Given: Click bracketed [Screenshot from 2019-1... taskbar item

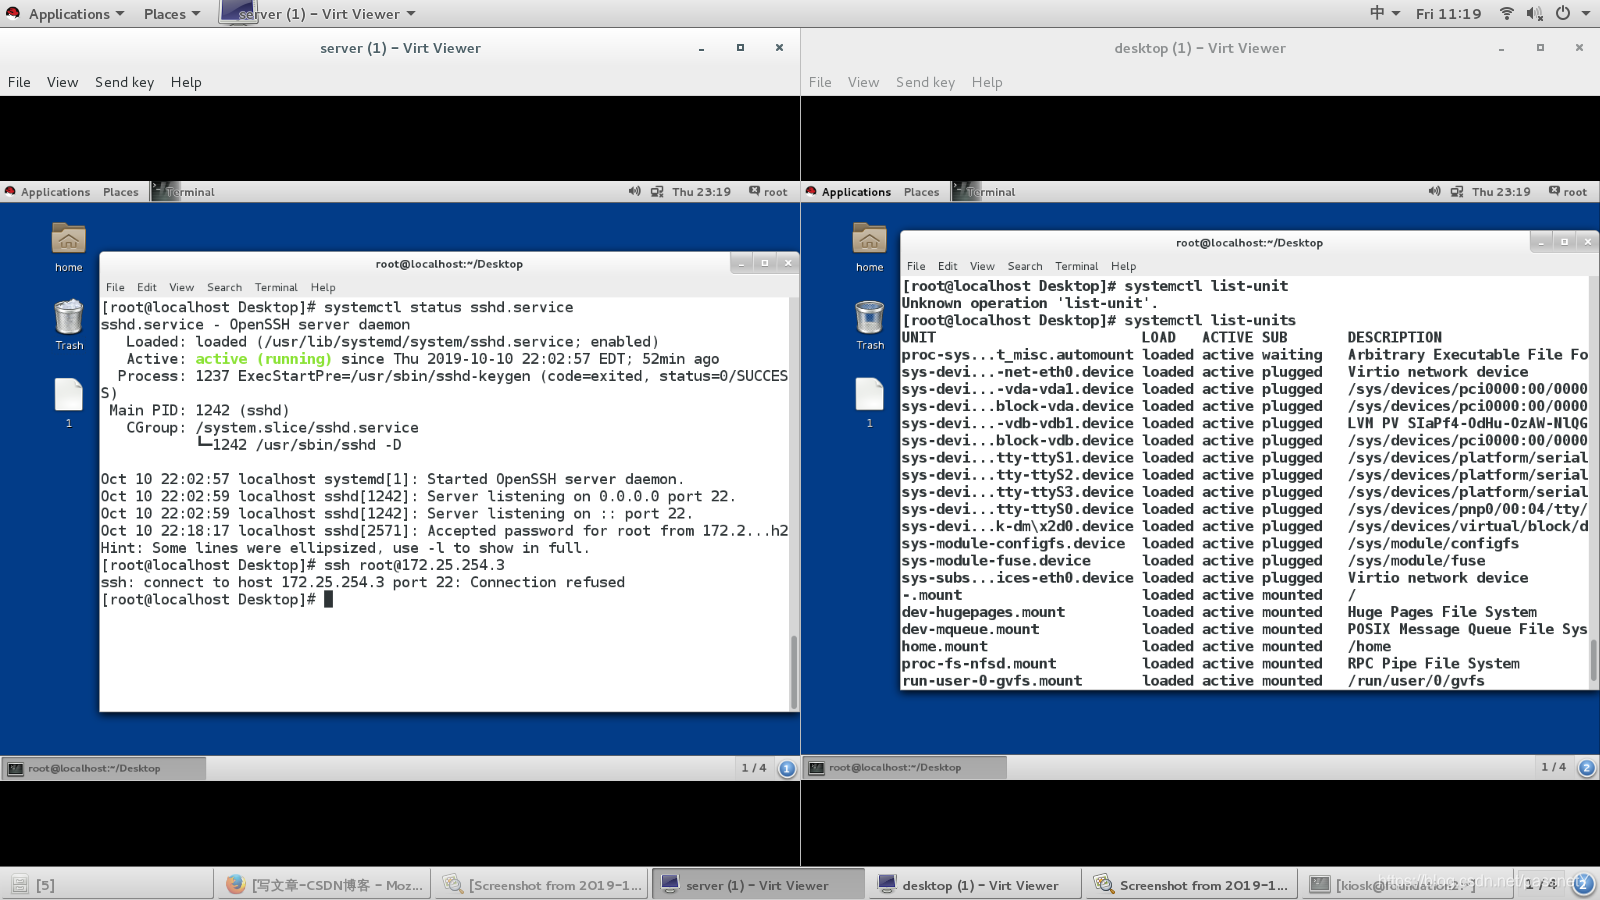Looking at the screenshot, I should click(541, 885).
